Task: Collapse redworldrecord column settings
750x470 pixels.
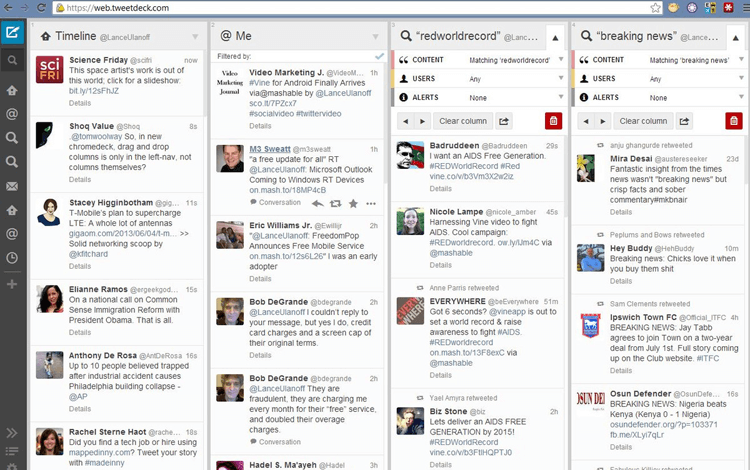Action: coord(555,38)
